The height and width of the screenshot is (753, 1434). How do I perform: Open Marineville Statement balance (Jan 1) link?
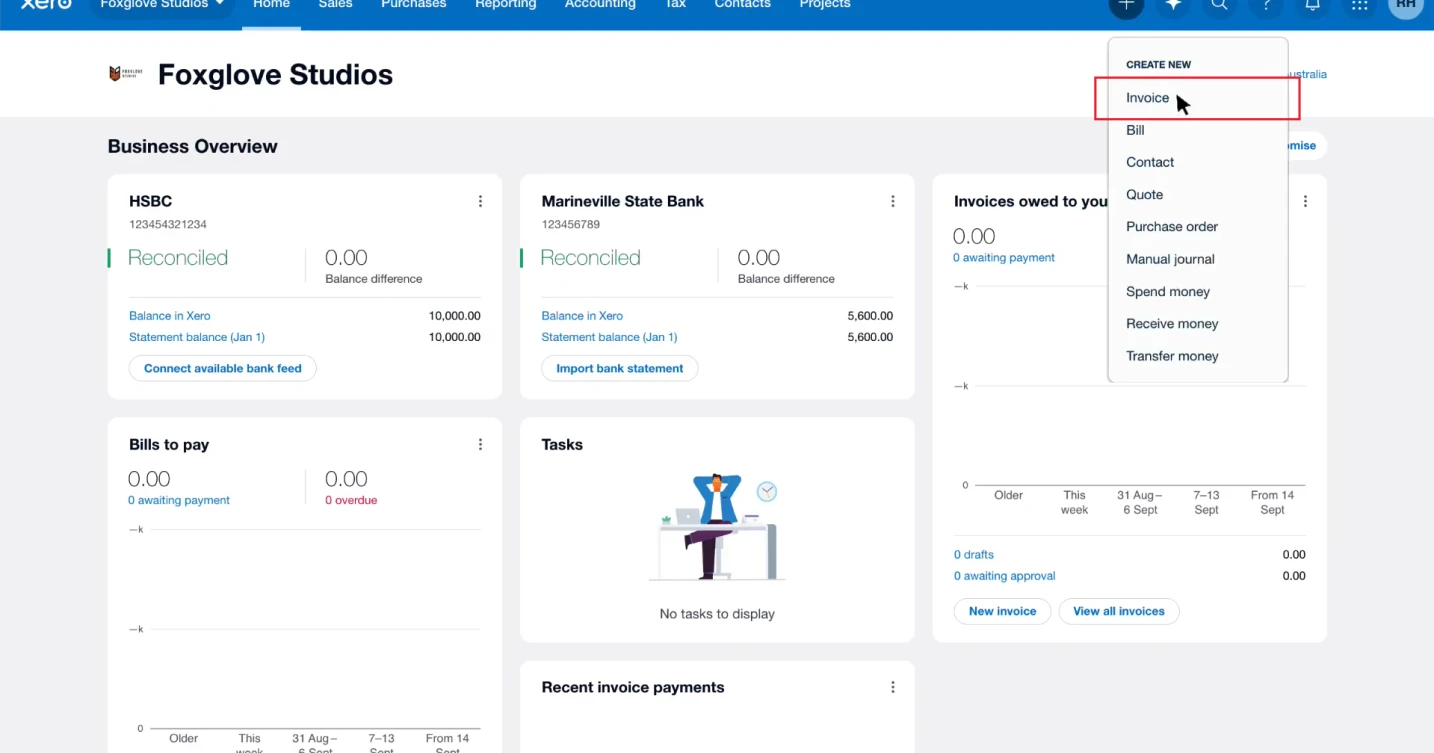[609, 337]
